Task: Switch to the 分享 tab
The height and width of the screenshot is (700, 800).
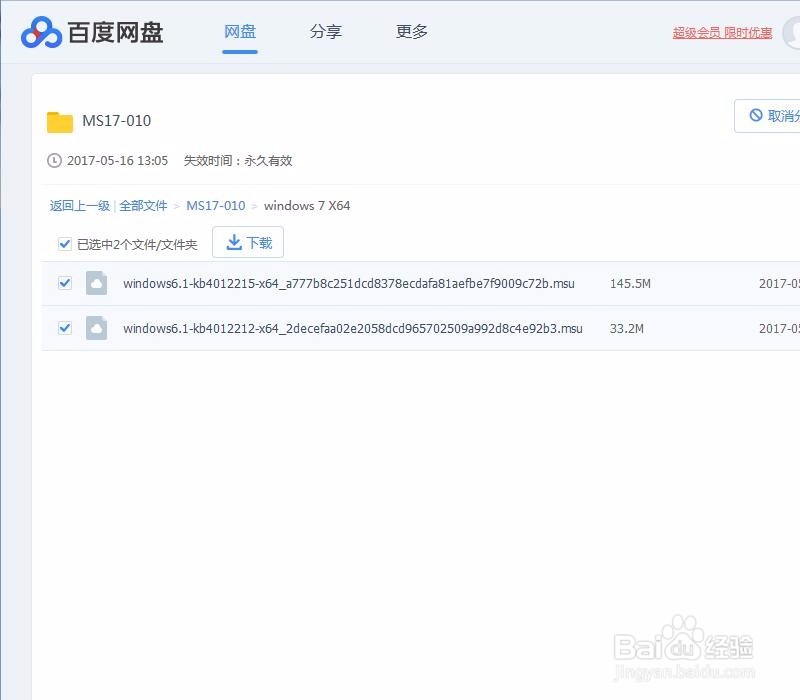Action: [x=325, y=31]
